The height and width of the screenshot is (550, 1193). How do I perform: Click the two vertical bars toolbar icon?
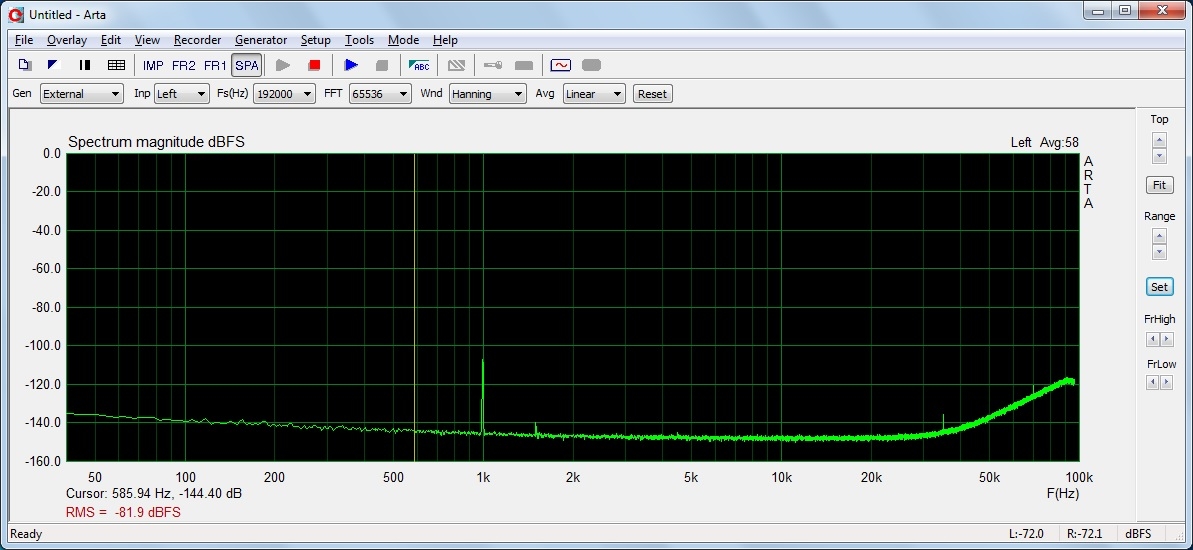pyautogui.click(x=85, y=65)
